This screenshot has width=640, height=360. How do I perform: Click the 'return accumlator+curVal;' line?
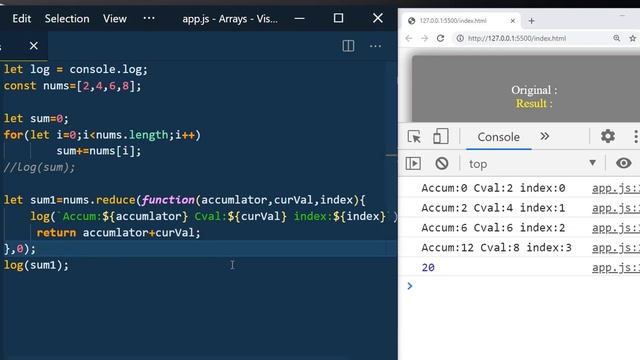(118, 233)
